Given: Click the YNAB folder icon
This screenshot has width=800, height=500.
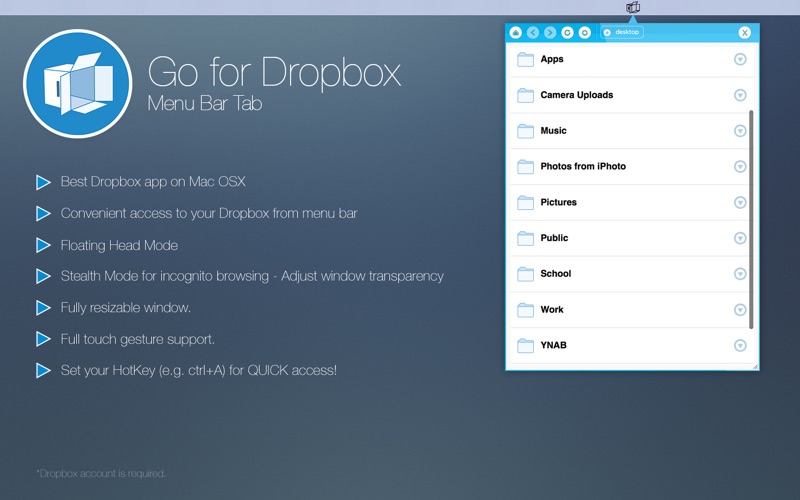Looking at the screenshot, I should pos(526,345).
